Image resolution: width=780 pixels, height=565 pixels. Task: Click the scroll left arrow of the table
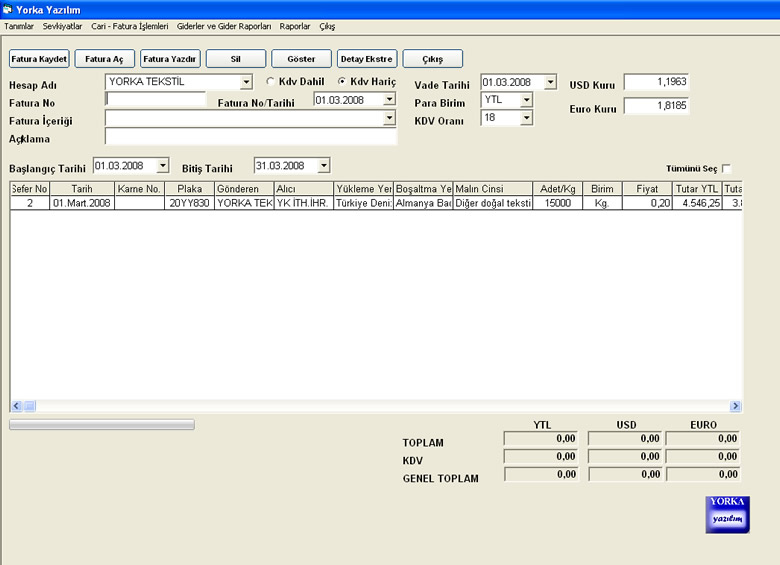point(16,406)
